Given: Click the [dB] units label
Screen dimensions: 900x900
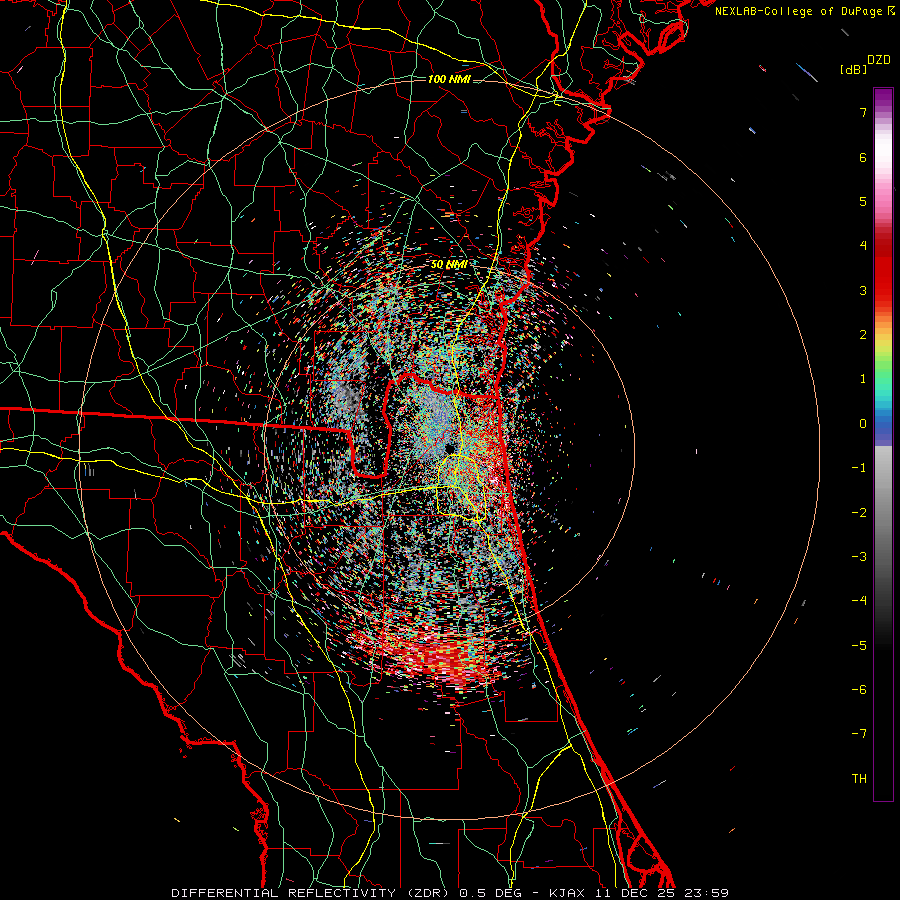Looking at the screenshot, I should point(853,69).
